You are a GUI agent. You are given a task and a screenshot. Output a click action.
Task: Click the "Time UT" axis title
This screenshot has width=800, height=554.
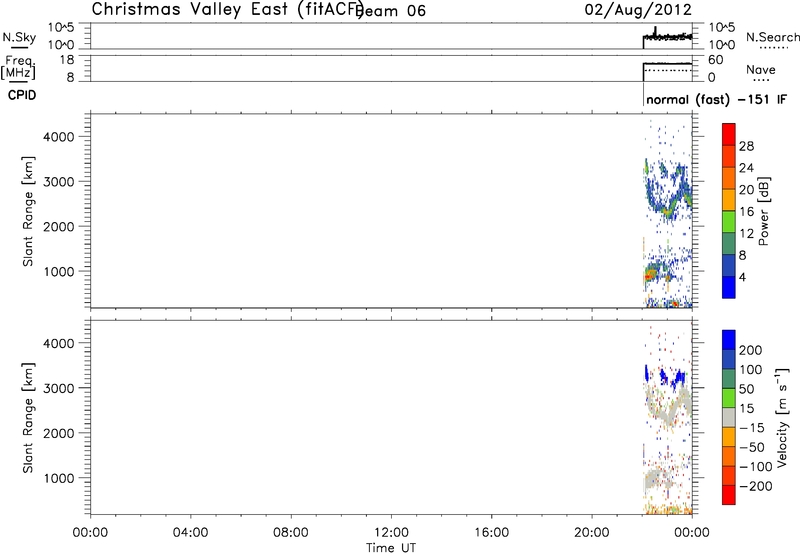[x=391, y=548]
